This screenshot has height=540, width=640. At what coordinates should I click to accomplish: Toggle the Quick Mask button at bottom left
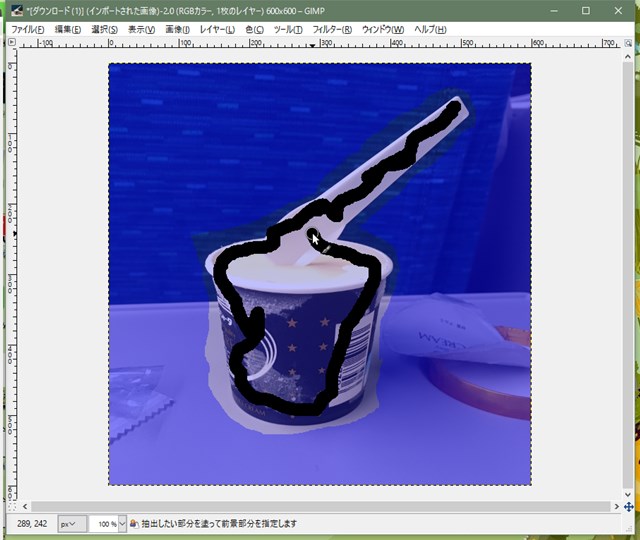pos(12,507)
